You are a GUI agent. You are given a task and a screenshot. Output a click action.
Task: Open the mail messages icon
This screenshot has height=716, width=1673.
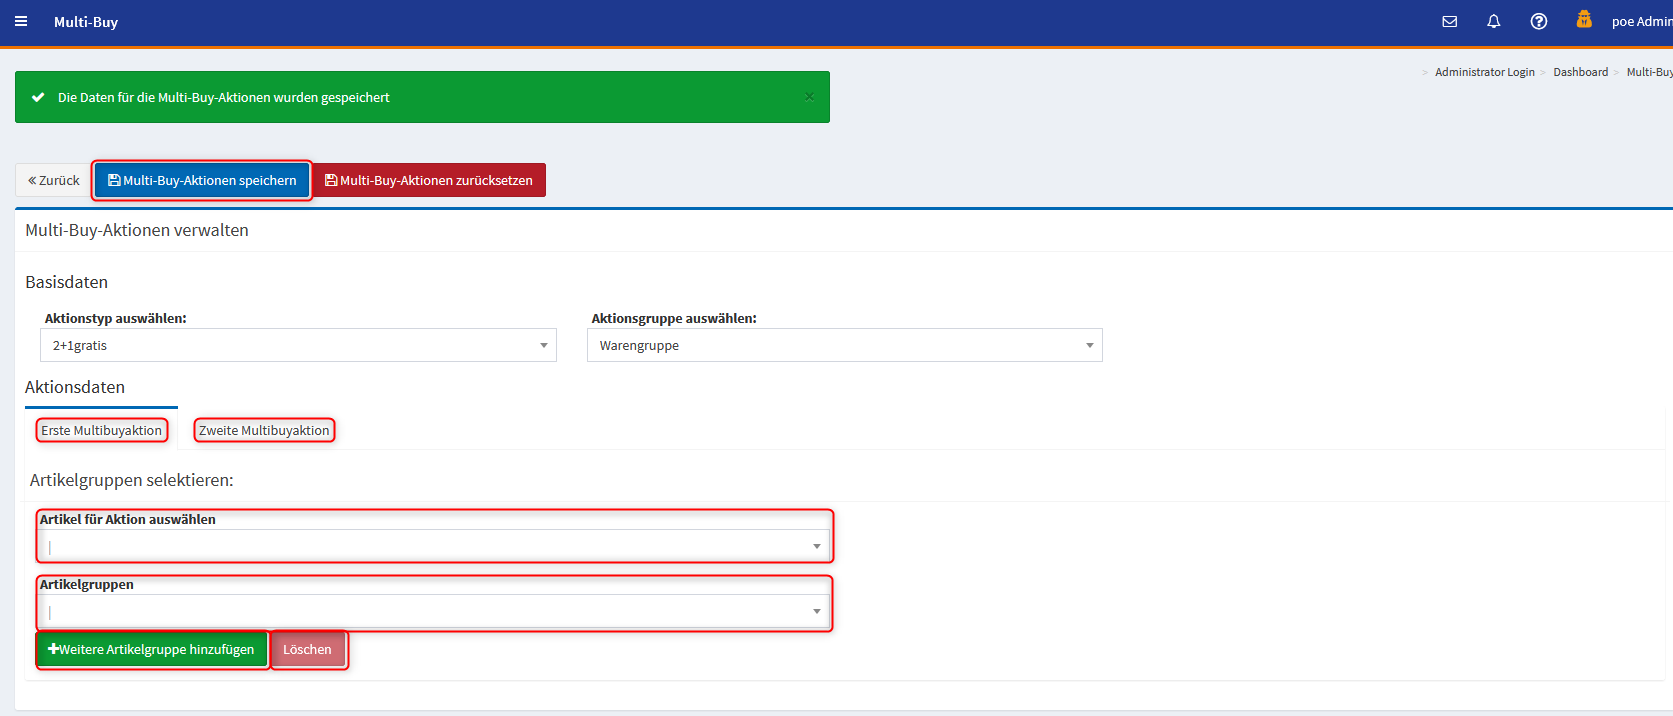click(1449, 21)
